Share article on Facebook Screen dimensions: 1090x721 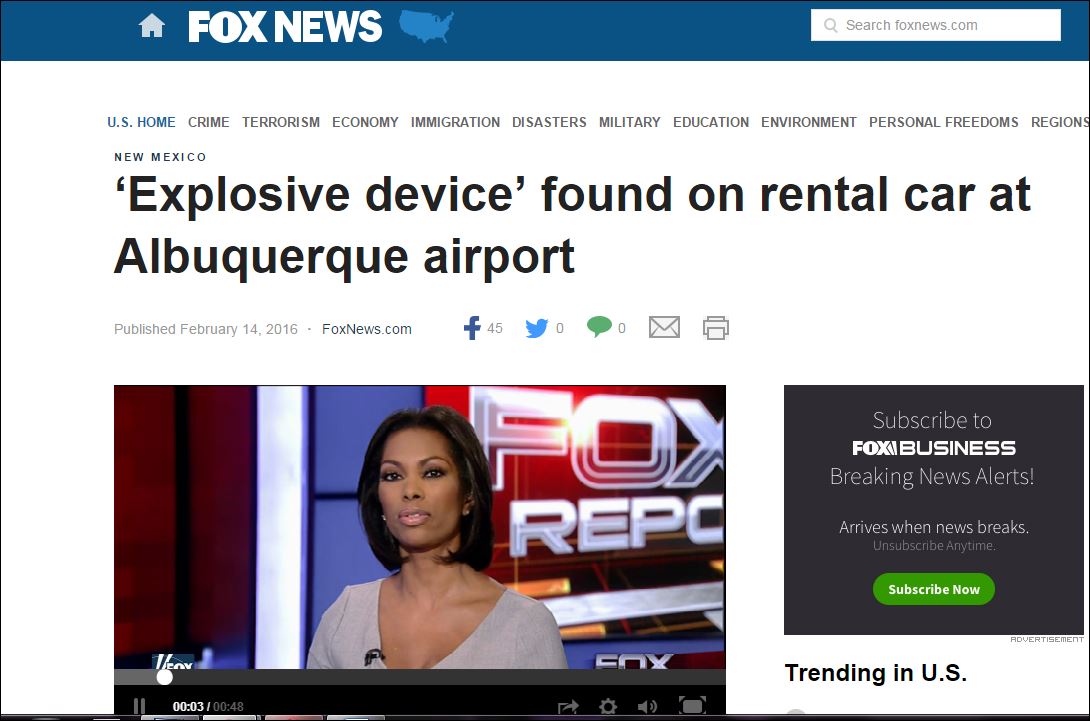pyautogui.click(x=472, y=327)
